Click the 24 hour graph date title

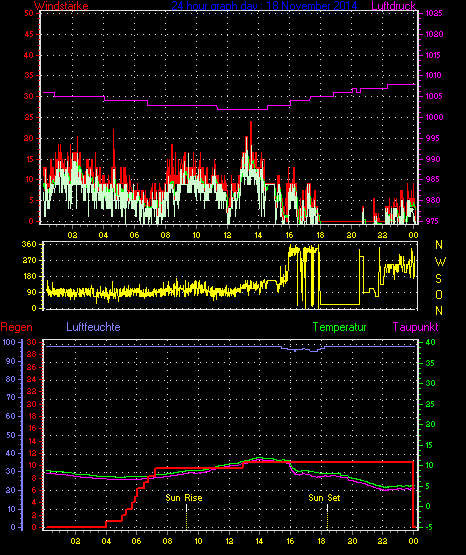point(264,5)
